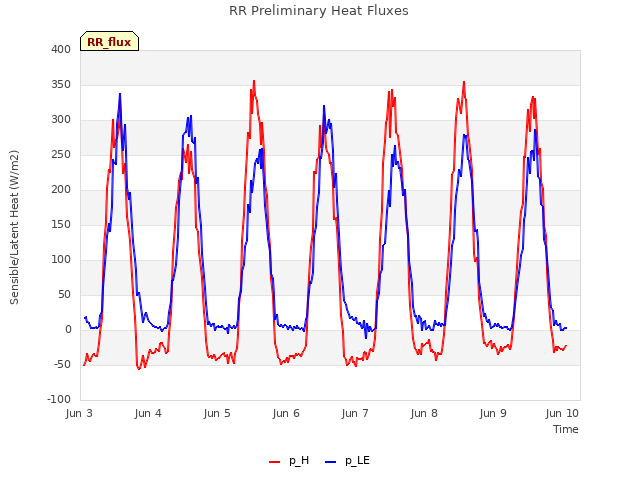Click the 200 y-axis tick label
Screen dimensions: 640x480
point(61,189)
